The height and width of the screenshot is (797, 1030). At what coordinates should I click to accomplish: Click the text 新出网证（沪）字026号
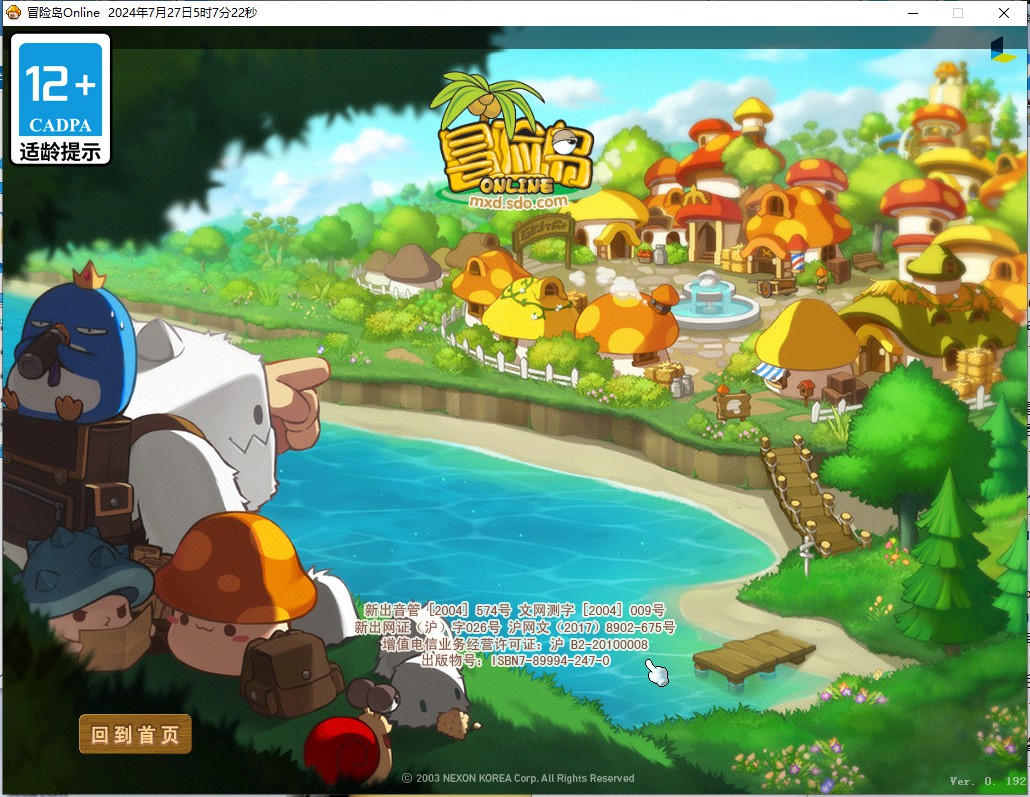(427, 627)
